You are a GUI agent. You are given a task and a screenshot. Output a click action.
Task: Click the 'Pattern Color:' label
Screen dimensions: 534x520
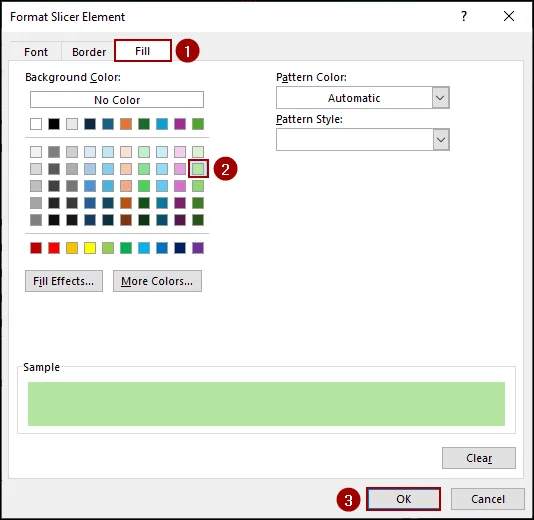point(311,77)
